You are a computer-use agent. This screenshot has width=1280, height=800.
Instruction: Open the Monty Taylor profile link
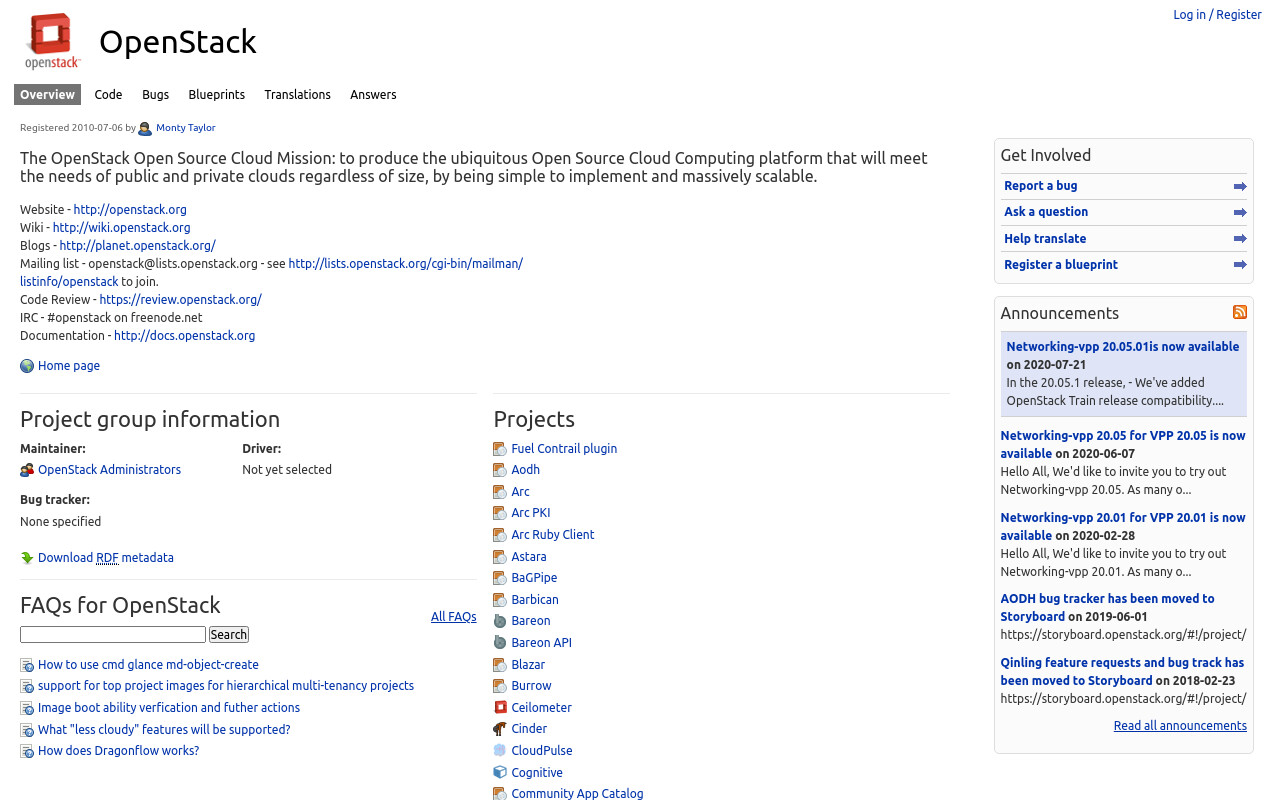pos(185,128)
